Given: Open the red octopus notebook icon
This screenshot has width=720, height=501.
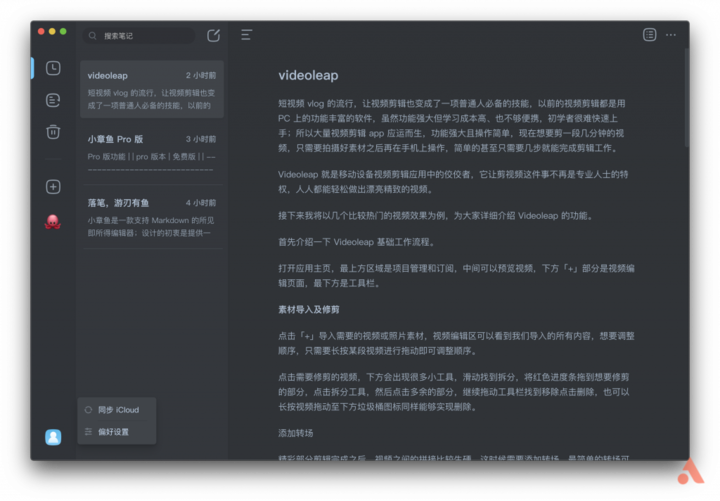Looking at the screenshot, I should click(53, 222).
